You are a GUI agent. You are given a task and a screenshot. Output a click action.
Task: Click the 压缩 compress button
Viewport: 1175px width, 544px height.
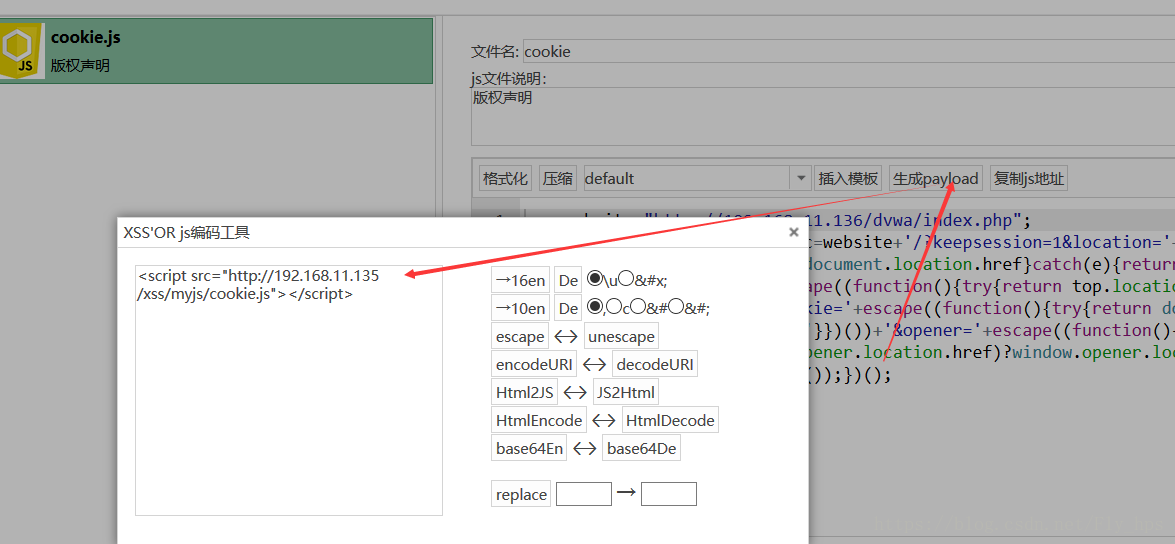tap(558, 178)
